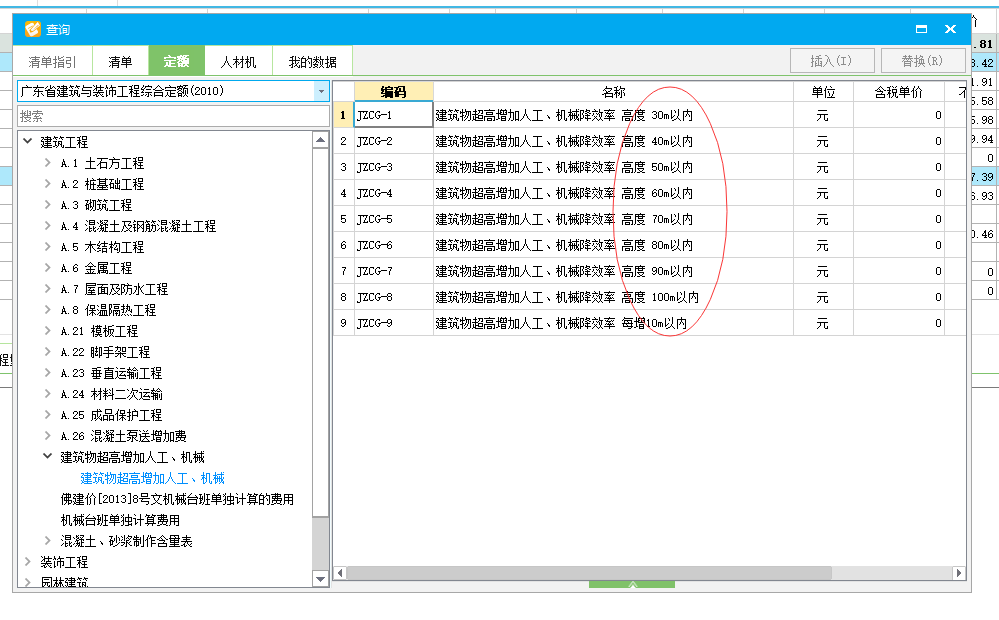Expand the A.2 桩基础工程 node
Viewport: 999px width, 620px height.
(48, 184)
